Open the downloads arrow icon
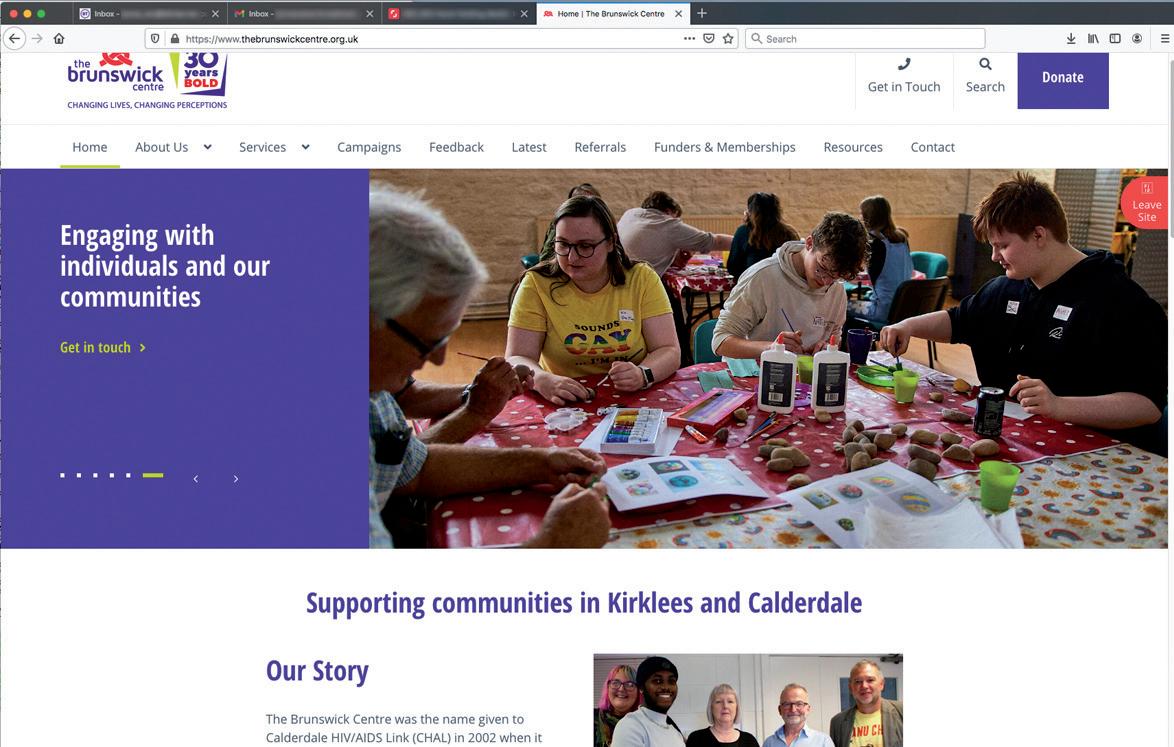The image size is (1174, 747). [1071, 39]
